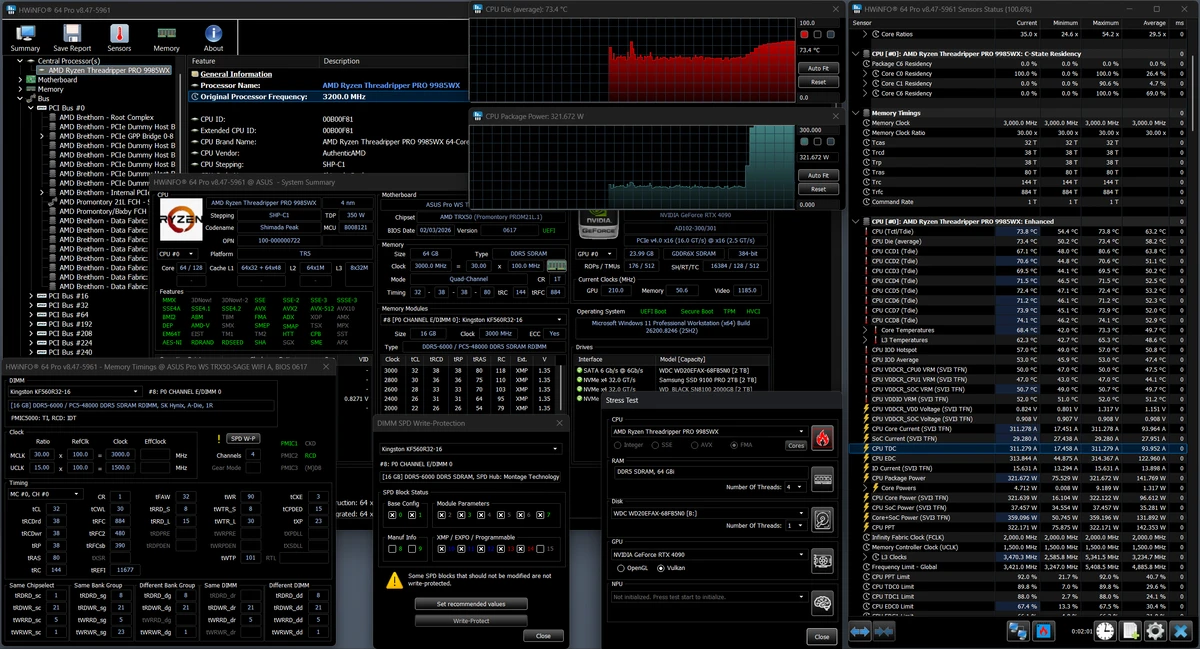Toggle SPD Manuf Info block 9 checkbox
The image size is (1200, 649).
tap(410, 549)
